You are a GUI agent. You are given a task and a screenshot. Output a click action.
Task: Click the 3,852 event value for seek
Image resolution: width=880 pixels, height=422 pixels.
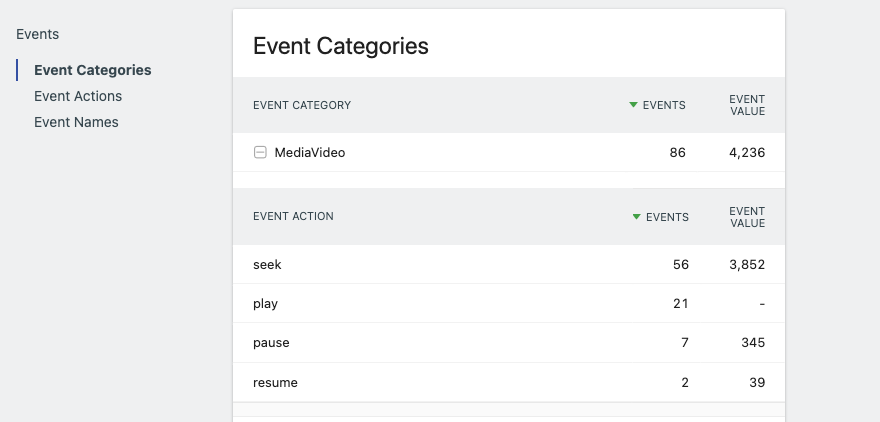click(x=747, y=265)
